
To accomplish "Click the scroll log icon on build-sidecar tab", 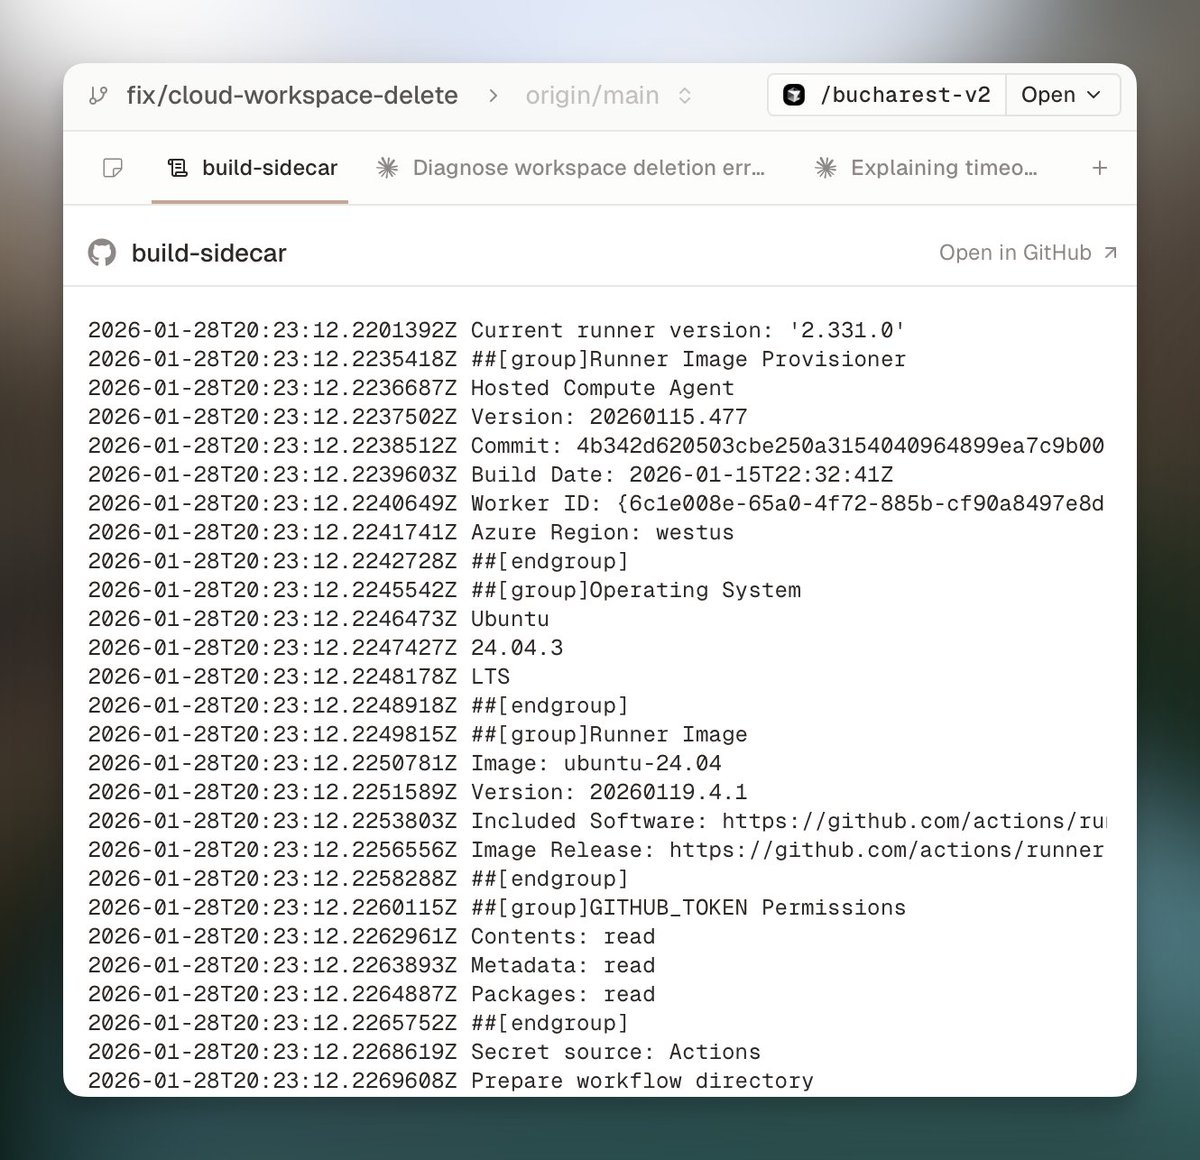I will point(176,168).
